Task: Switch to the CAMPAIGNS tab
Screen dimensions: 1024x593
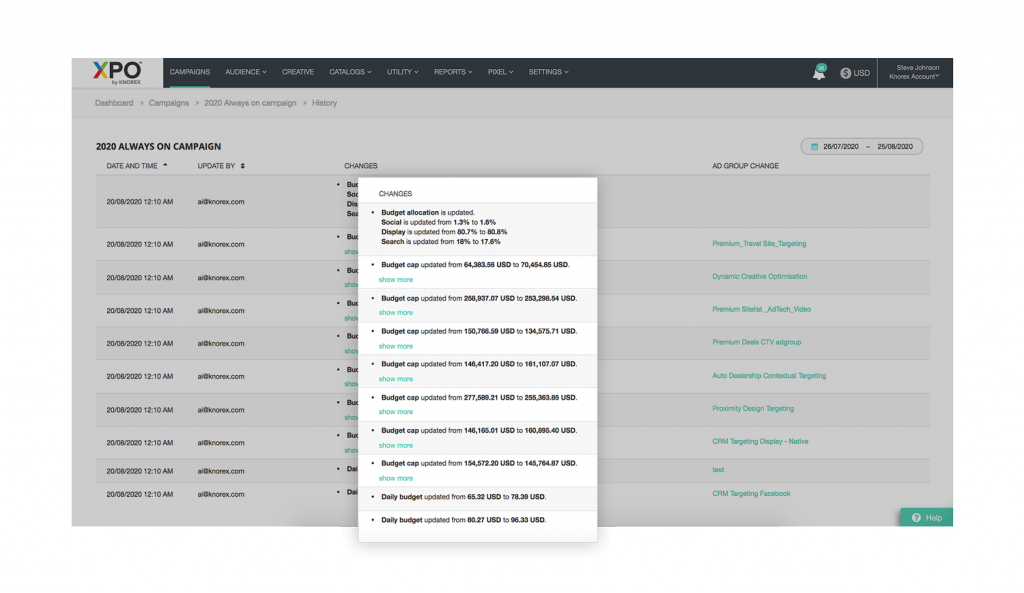Action: click(189, 71)
